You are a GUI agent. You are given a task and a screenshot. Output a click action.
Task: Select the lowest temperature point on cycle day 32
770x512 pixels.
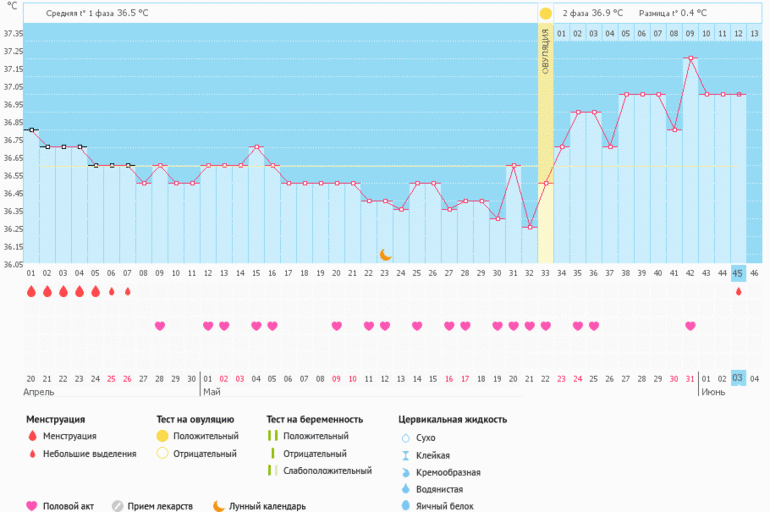530,227
